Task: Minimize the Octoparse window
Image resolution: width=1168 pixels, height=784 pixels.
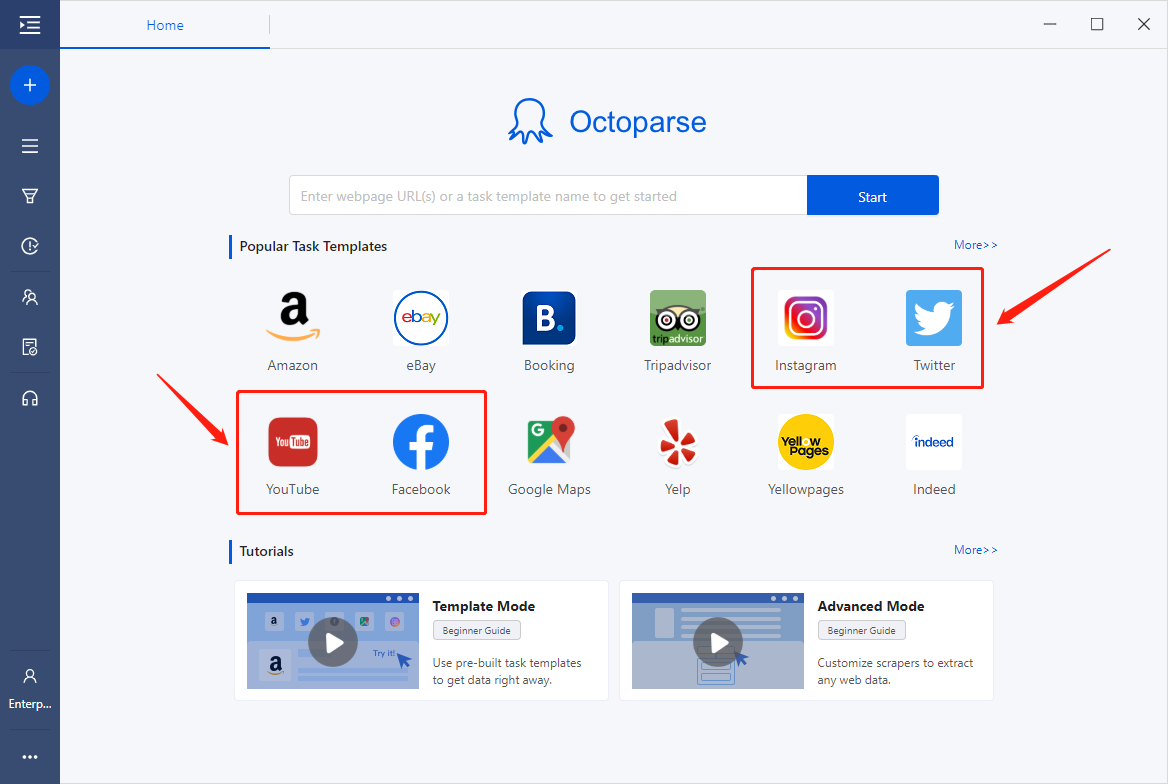Action: 1050,25
